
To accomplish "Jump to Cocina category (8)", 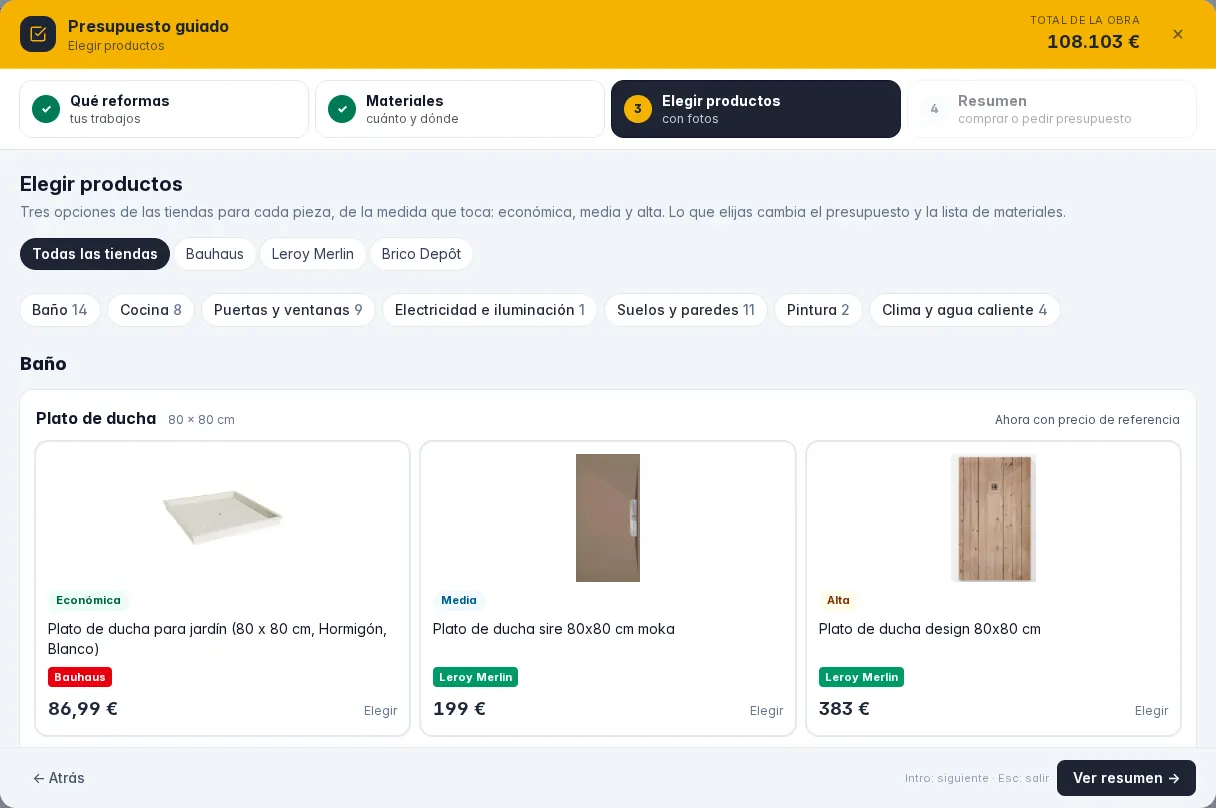I will (x=151, y=310).
